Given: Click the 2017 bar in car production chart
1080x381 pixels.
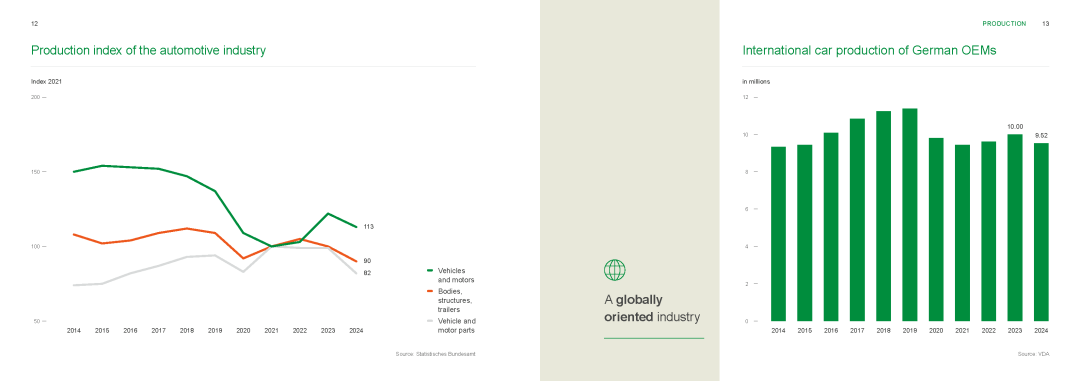Looking at the screenshot, I should [x=858, y=220].
